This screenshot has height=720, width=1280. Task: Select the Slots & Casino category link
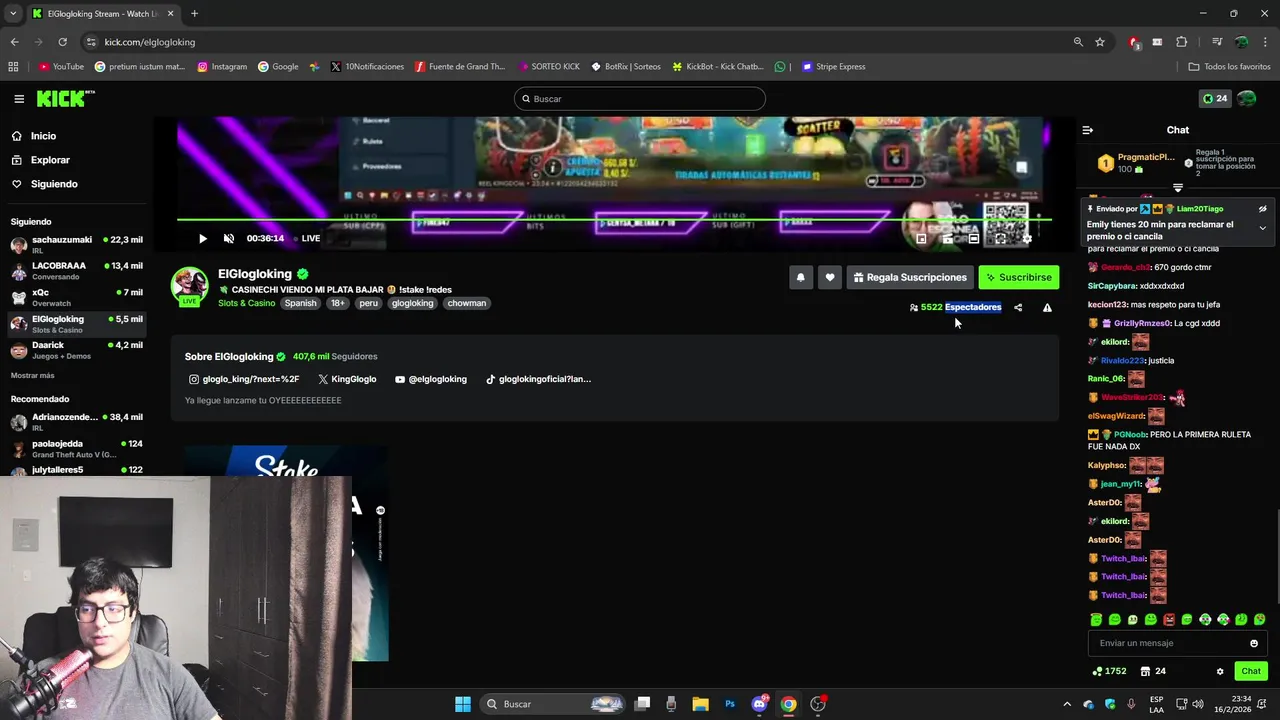pos(246,303)
